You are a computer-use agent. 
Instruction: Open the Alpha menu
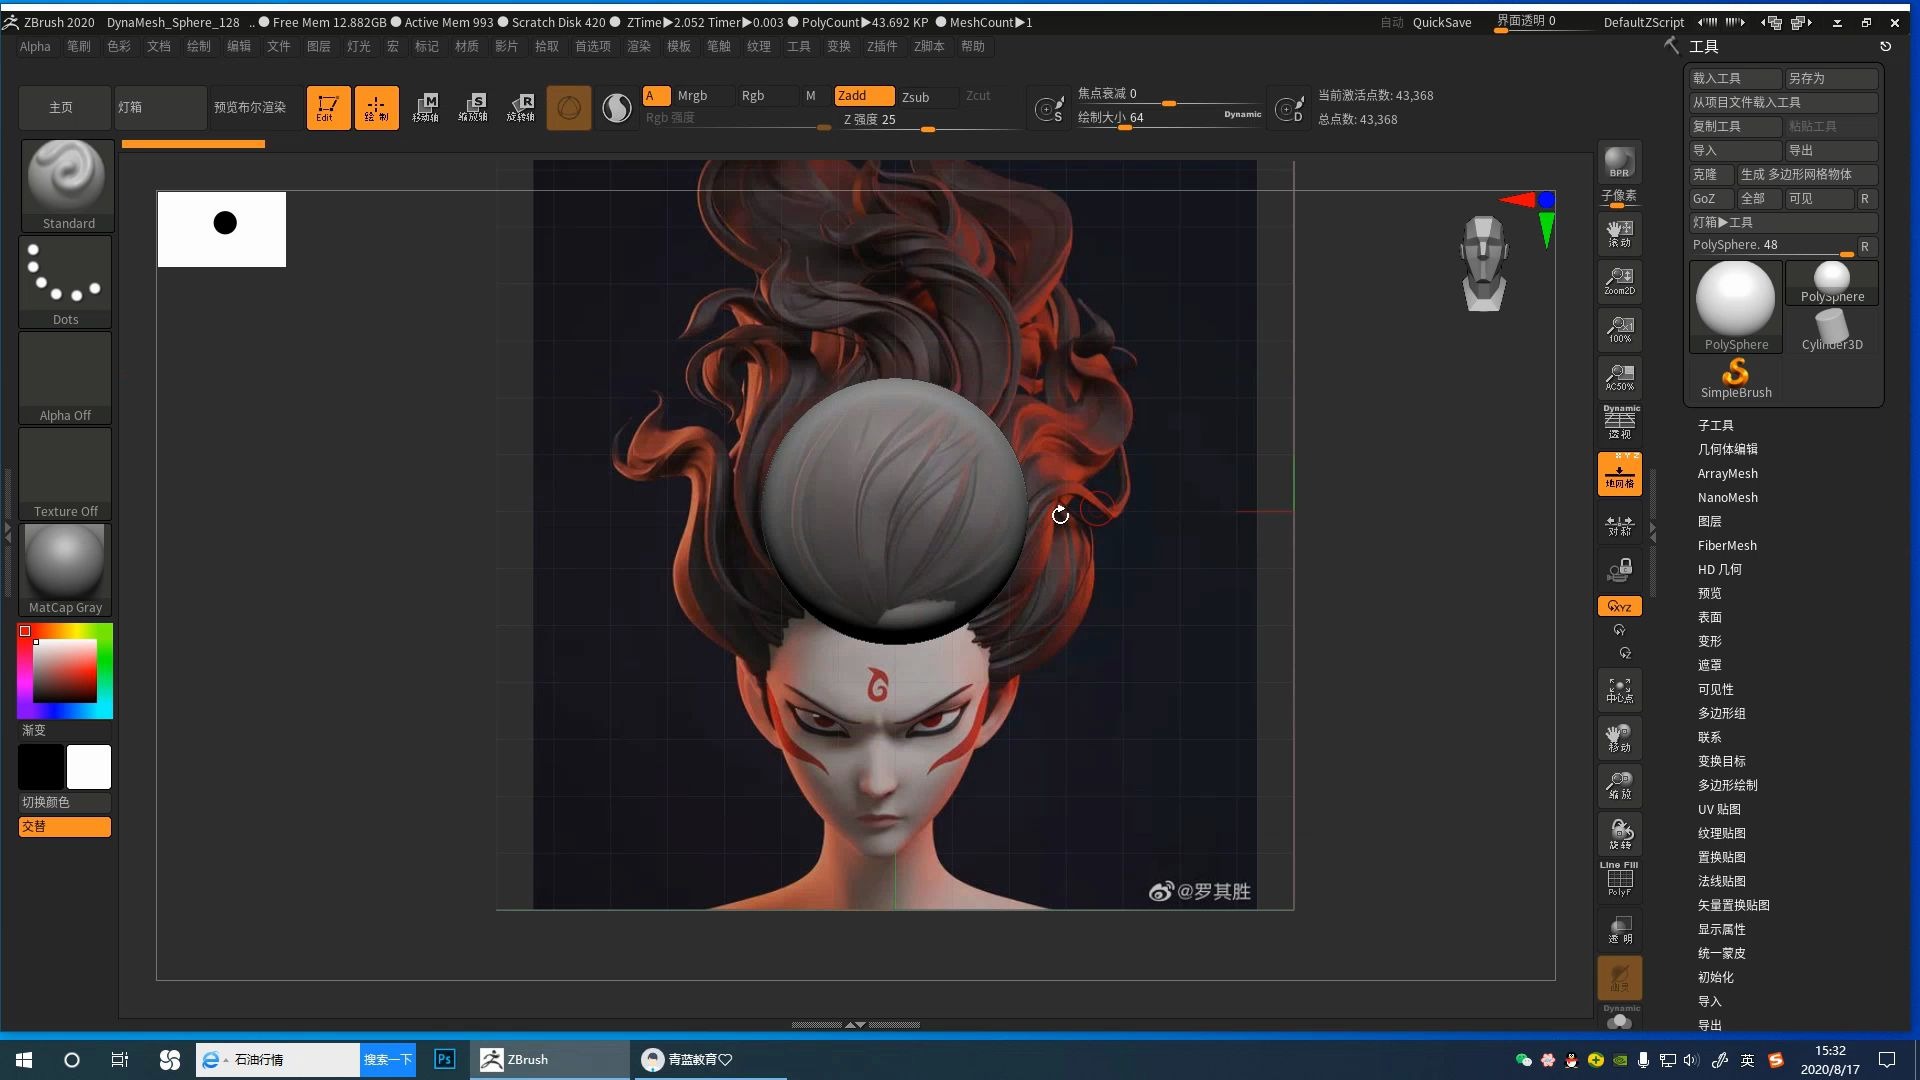tap(35, 46)
